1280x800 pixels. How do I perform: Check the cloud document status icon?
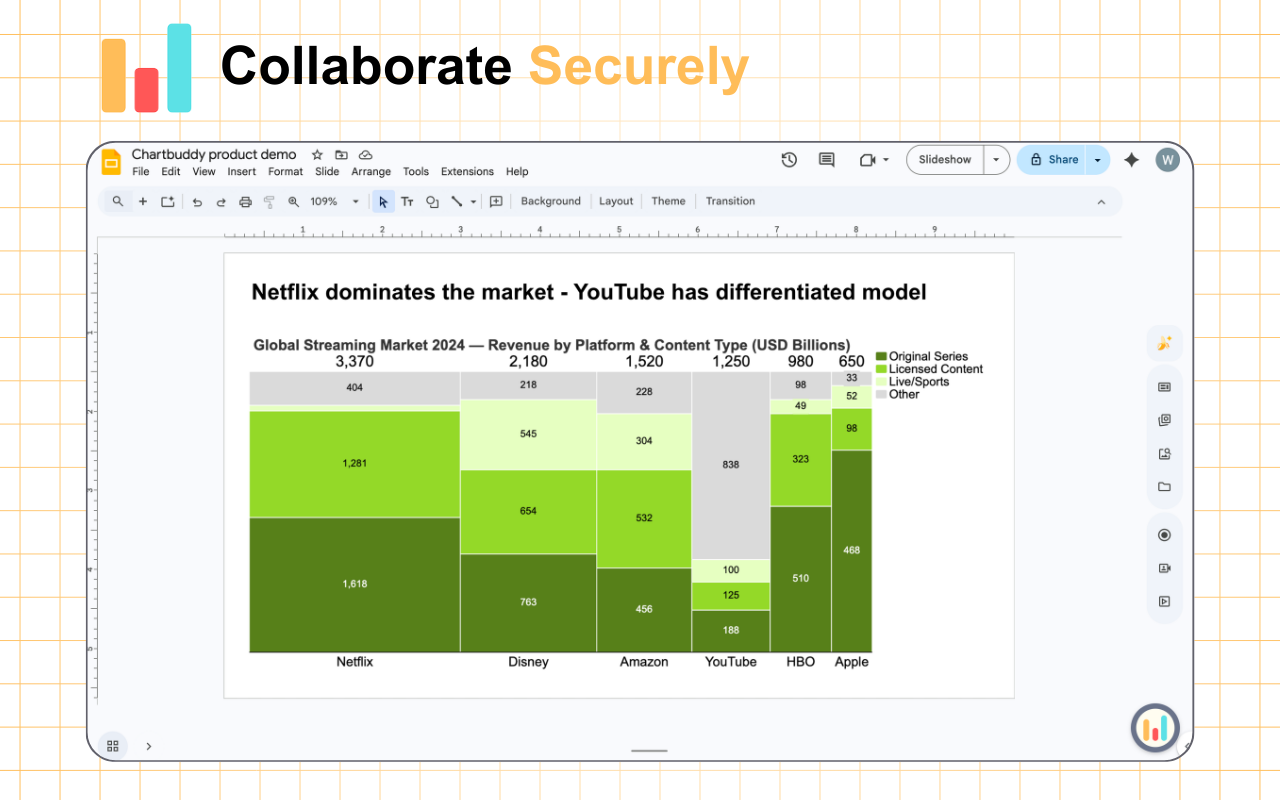click(365, 155)
